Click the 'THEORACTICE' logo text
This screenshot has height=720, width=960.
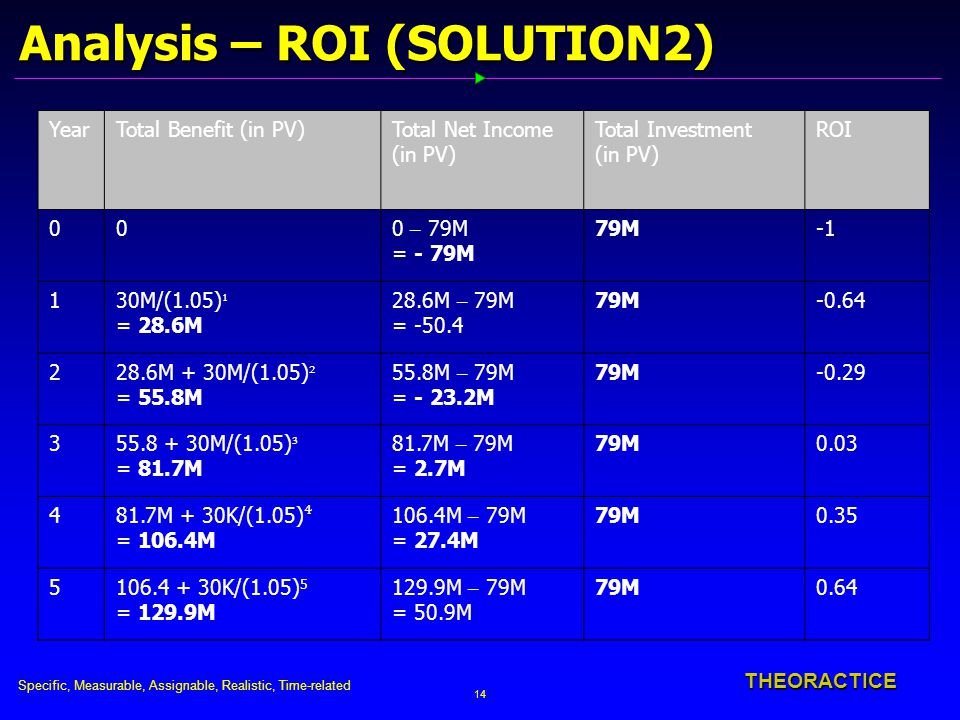820,681
